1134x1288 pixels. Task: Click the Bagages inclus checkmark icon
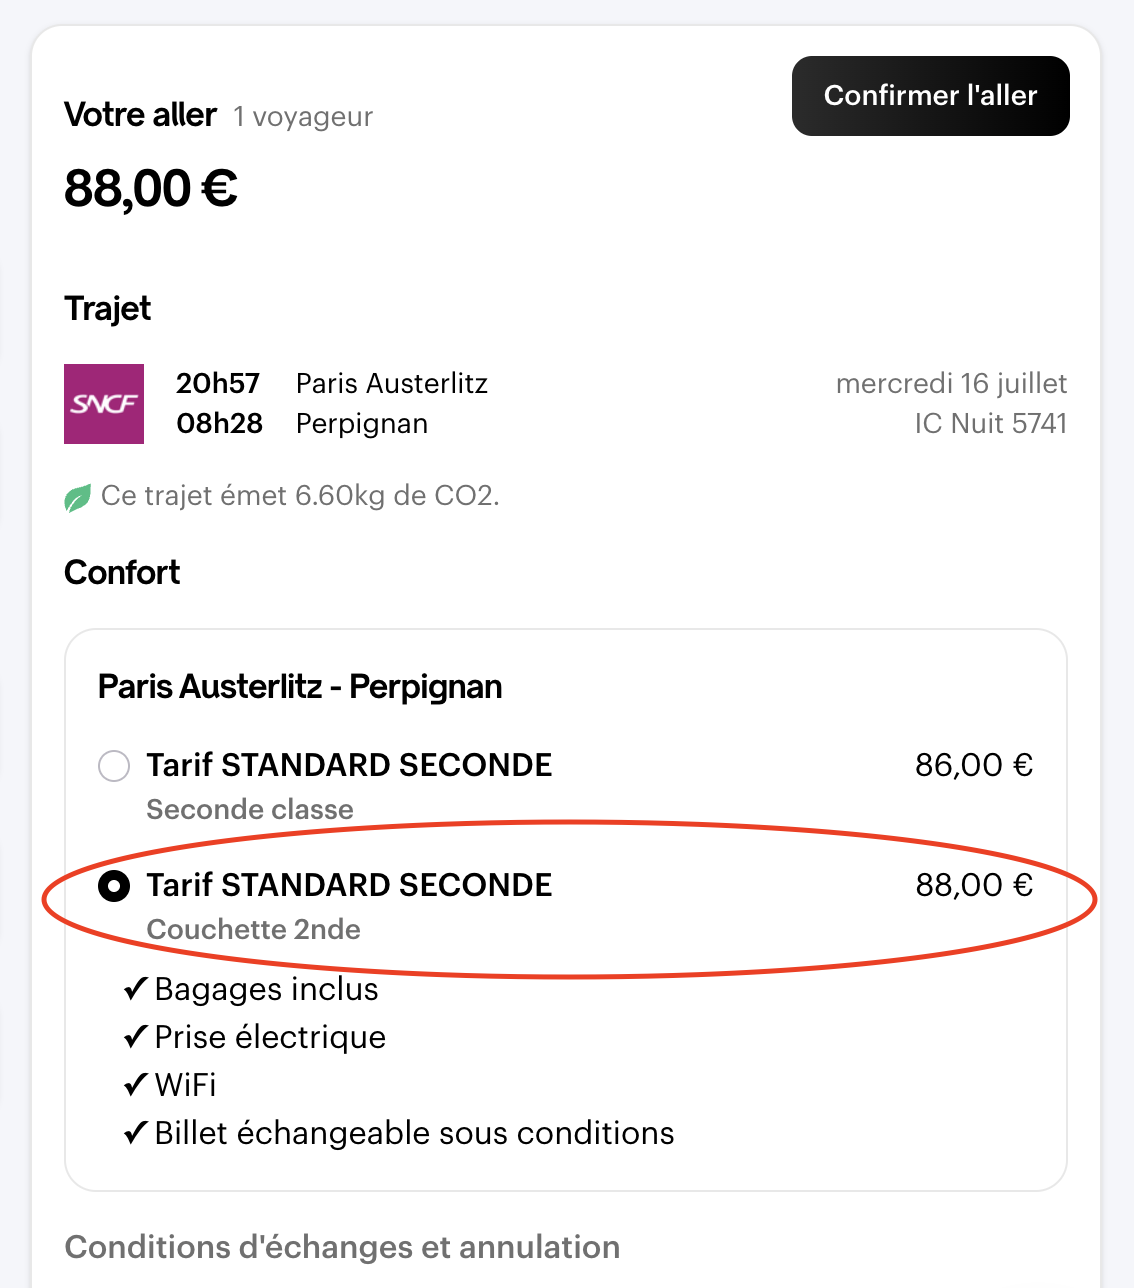point(136,989)
